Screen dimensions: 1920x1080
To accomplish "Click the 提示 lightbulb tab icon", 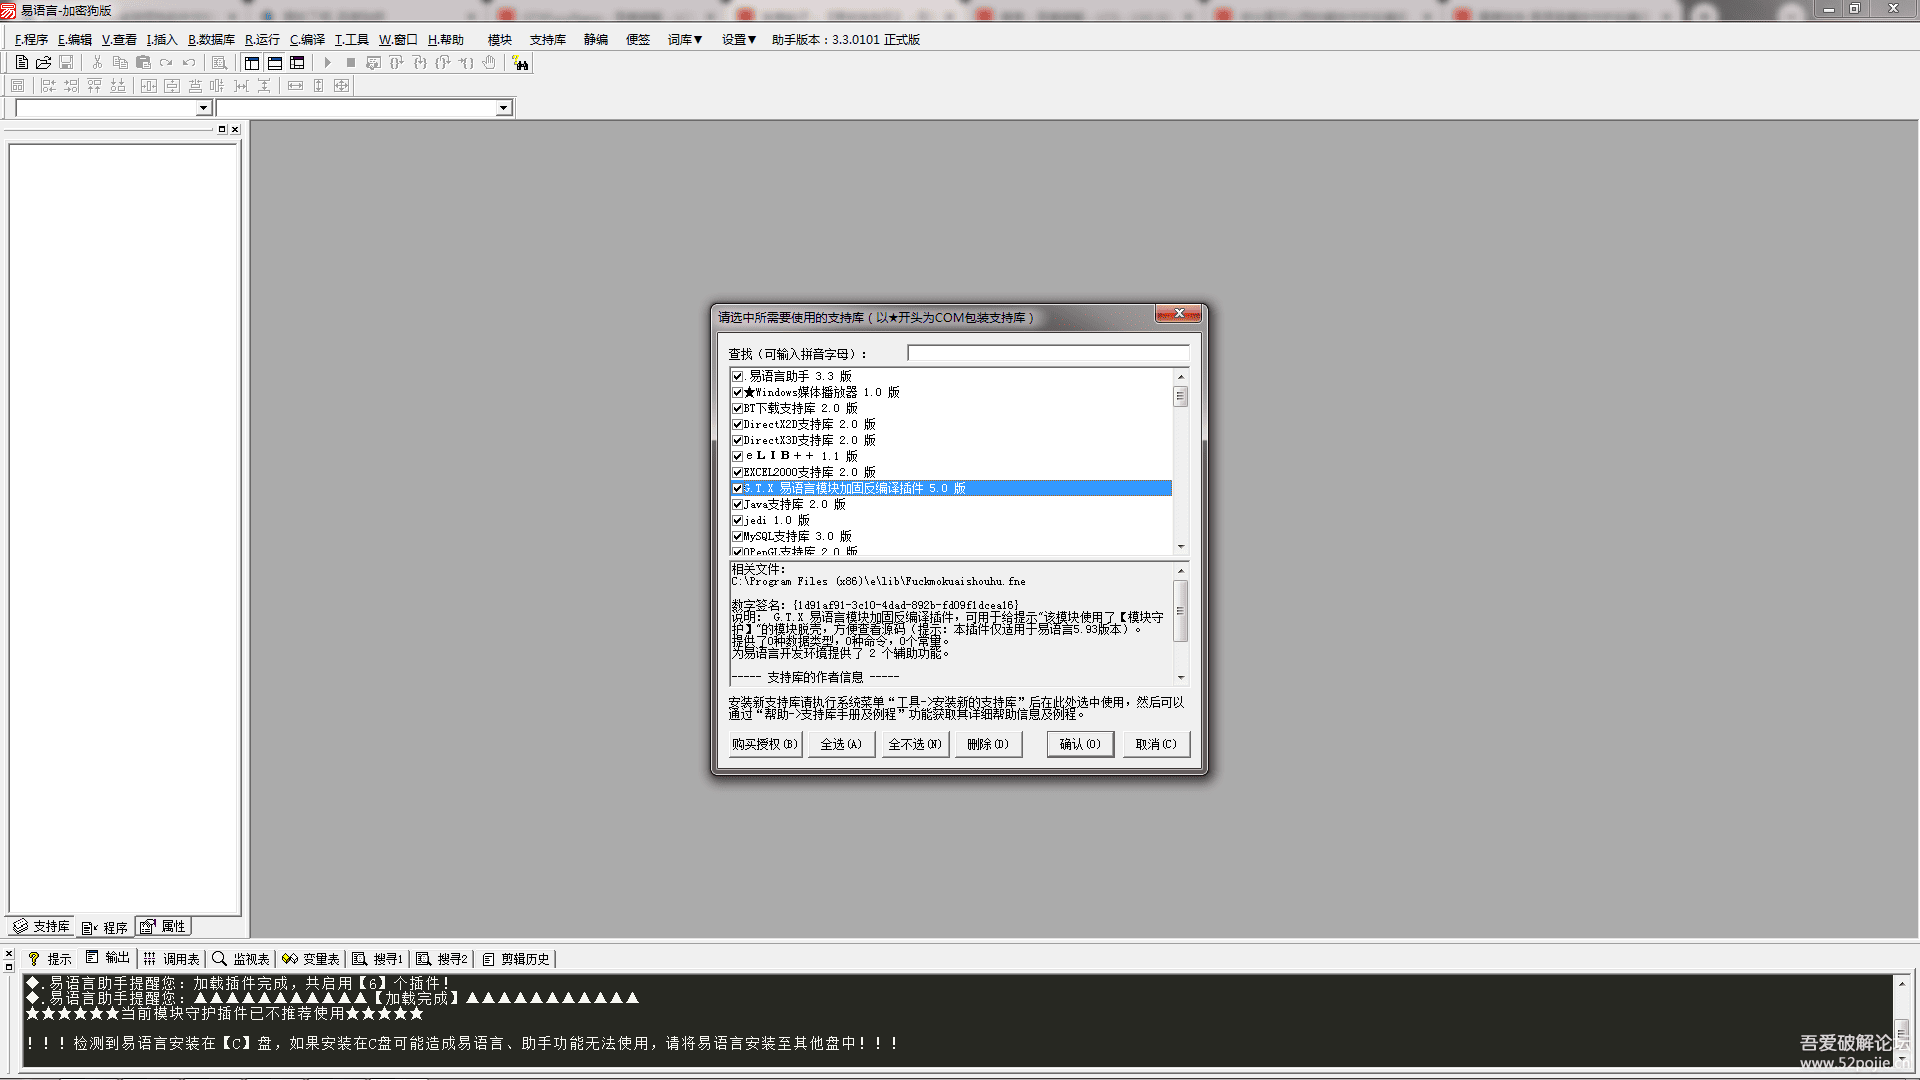I will [34, 958].
